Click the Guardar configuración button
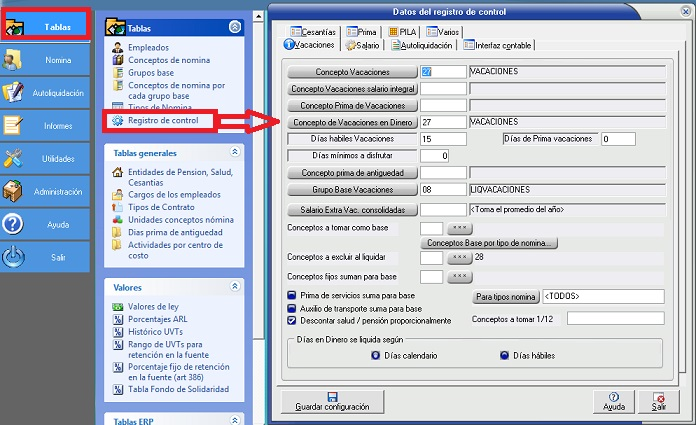The image size is (696, 425). pyautogui.click(x=333, y=401)
